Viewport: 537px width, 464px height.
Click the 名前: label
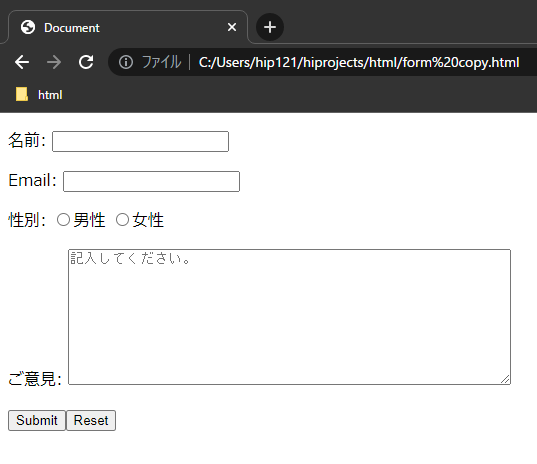(27, 140)
